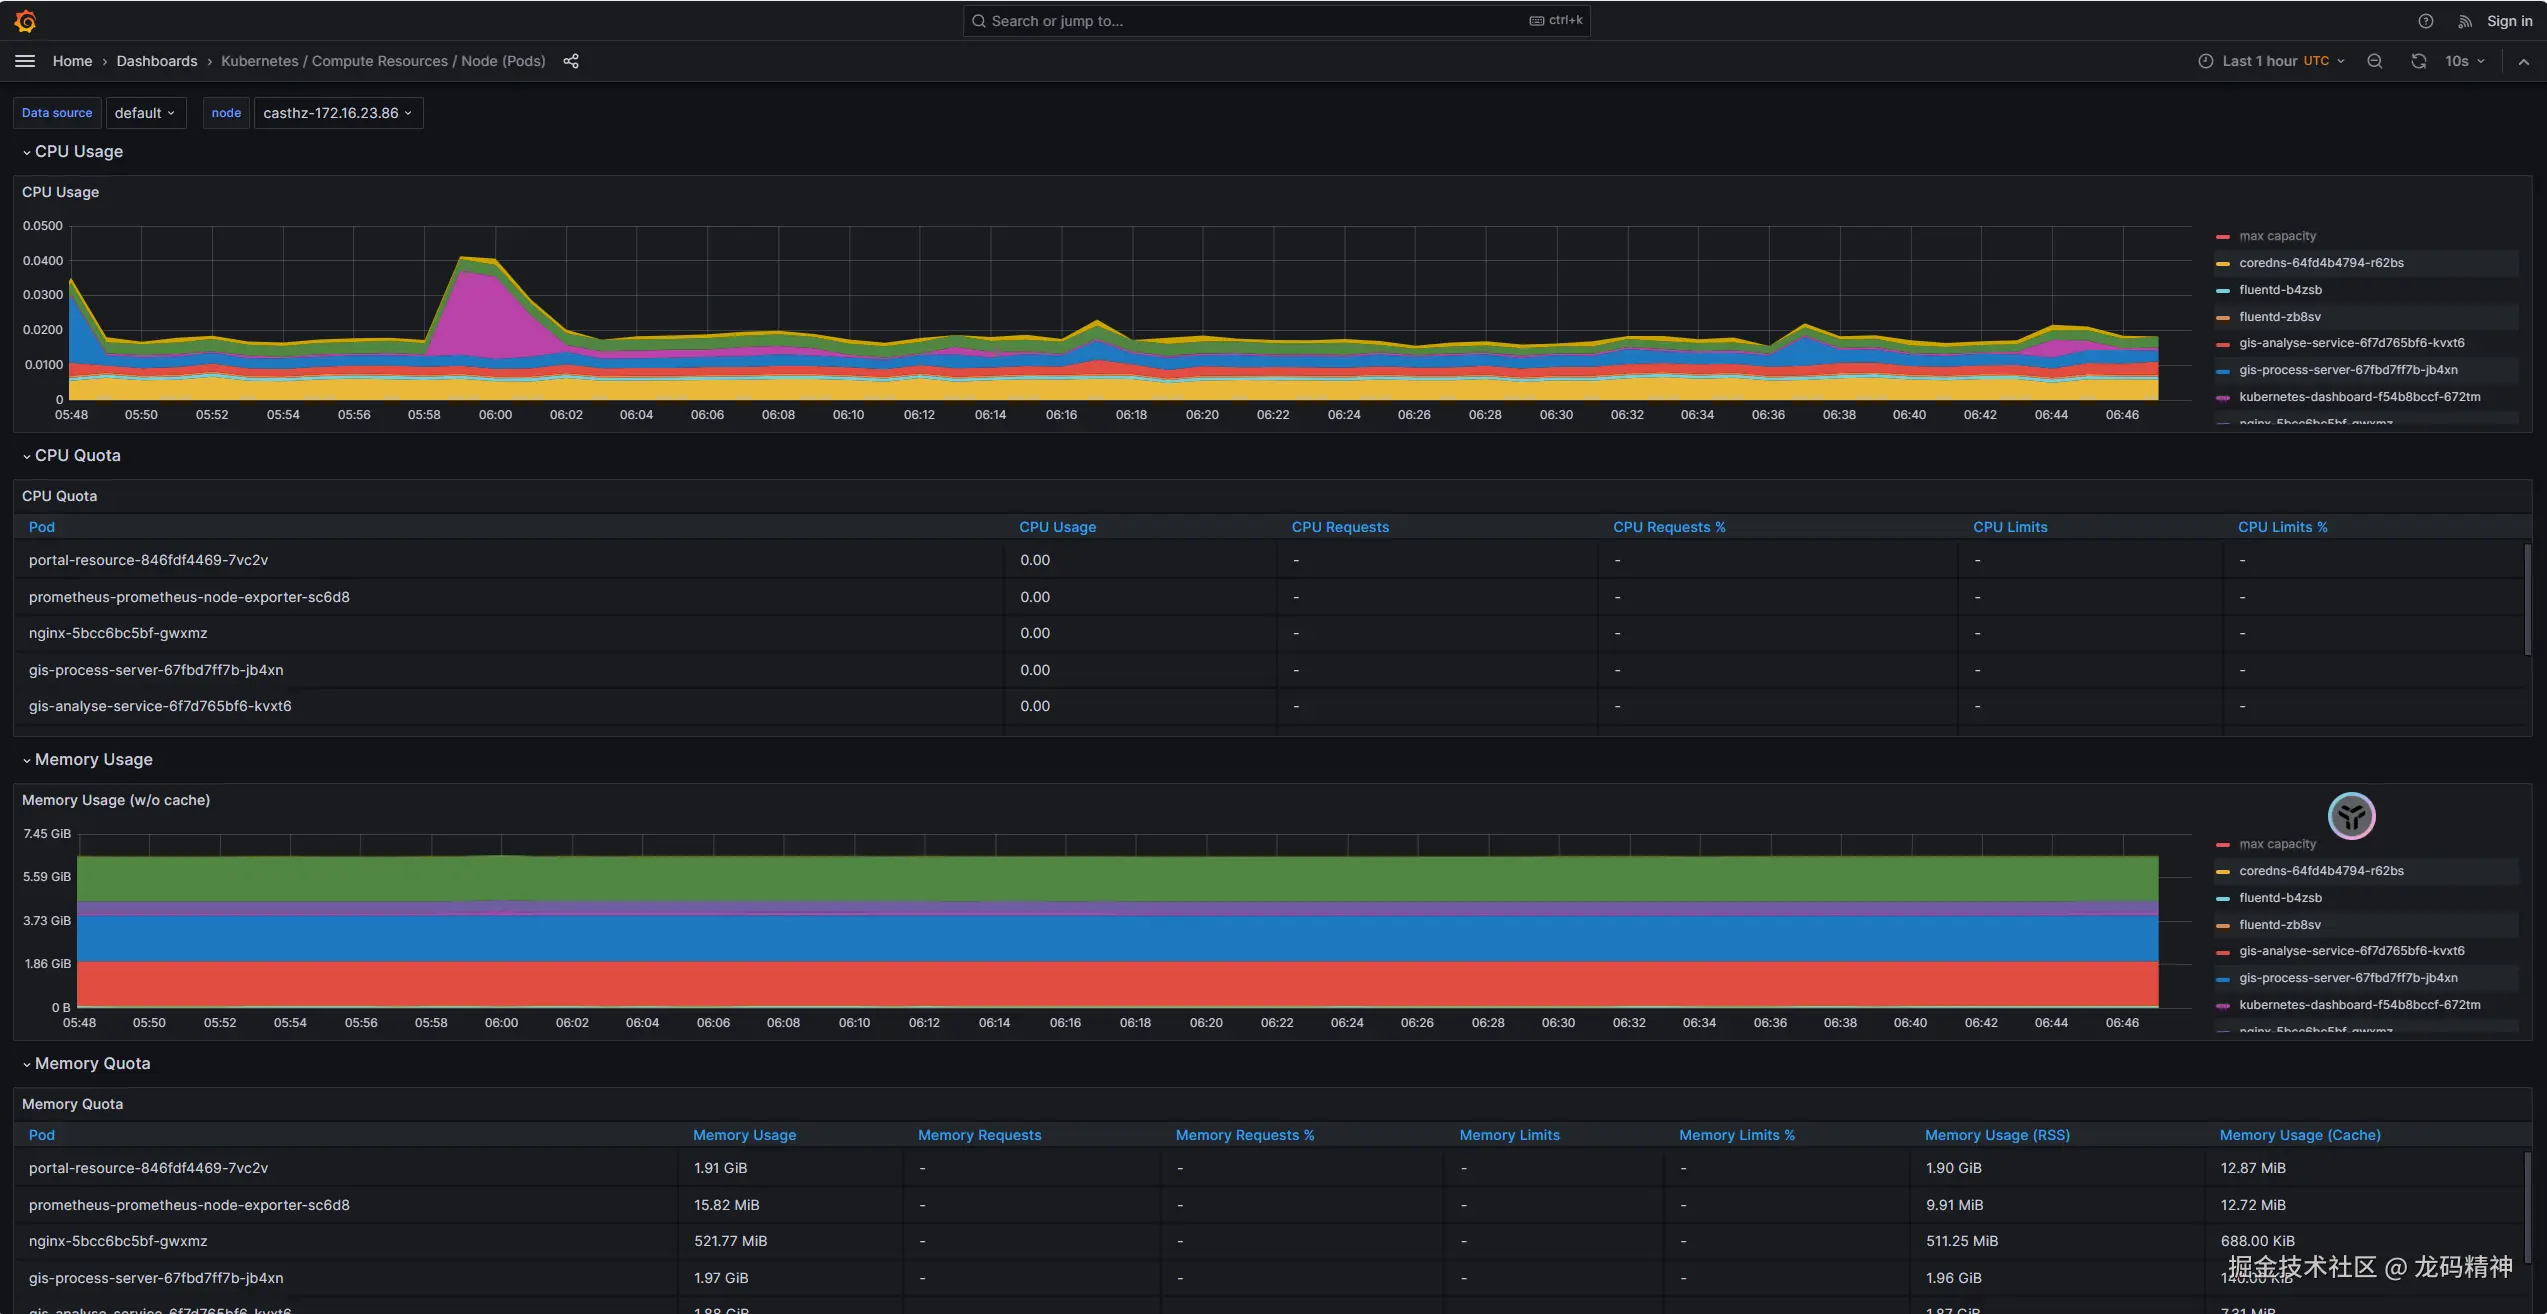This screenshot has height=1314, width=2547.
Task: Click the news feed RSS icon
Action: tap(2465, 21)
